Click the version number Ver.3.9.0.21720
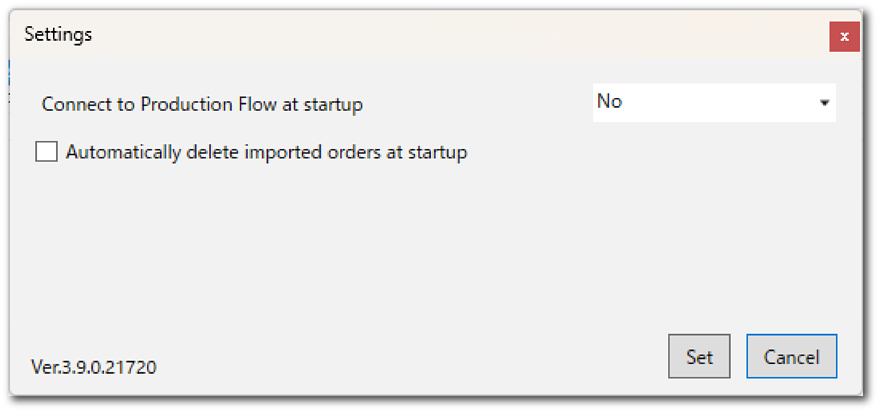This screenshot has width=879, height=412. pyautogui.click(x=94, y=367)
